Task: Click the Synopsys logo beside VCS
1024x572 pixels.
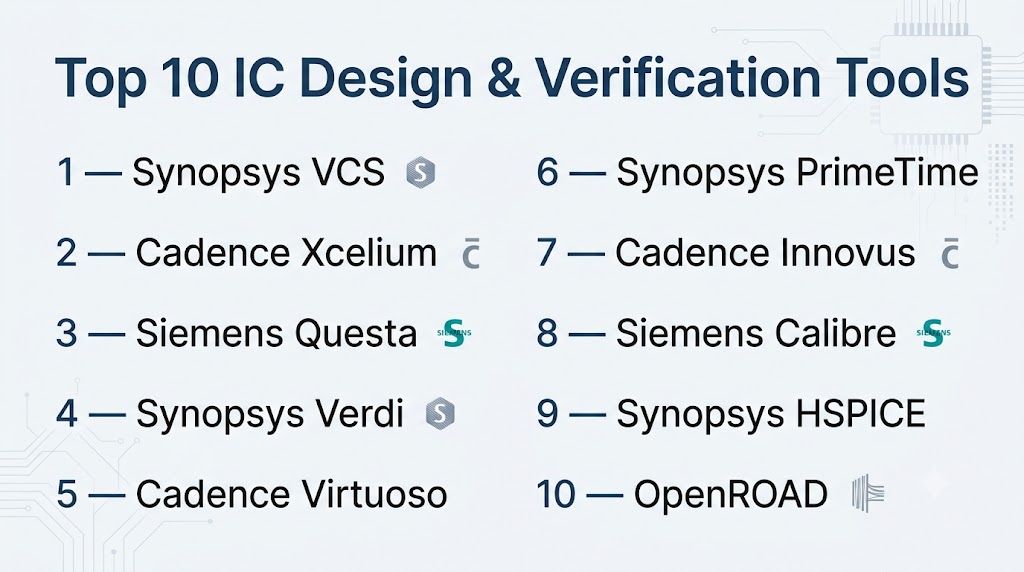Action: pos(421,173)
